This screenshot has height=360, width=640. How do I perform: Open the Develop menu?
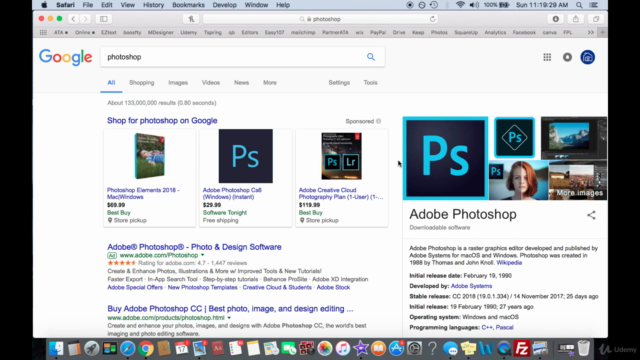pyautogui.click(x=224, y=5)
